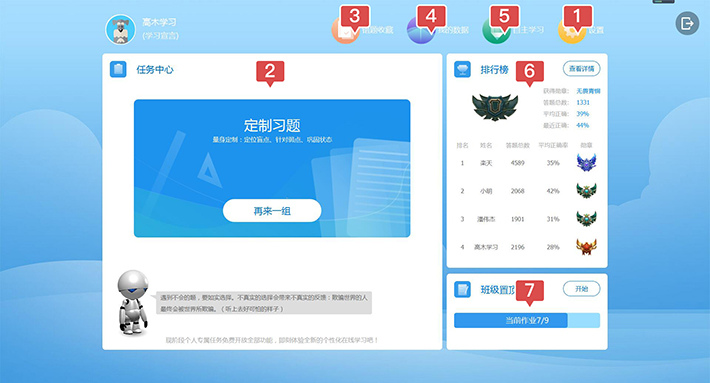Click the accuracy cell 28%
The width and height of the screenshot is (710, 383).
(553, 247)
